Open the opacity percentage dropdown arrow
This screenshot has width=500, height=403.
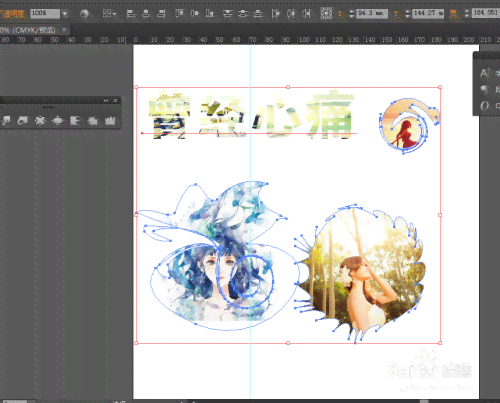(x=65, y=14)
